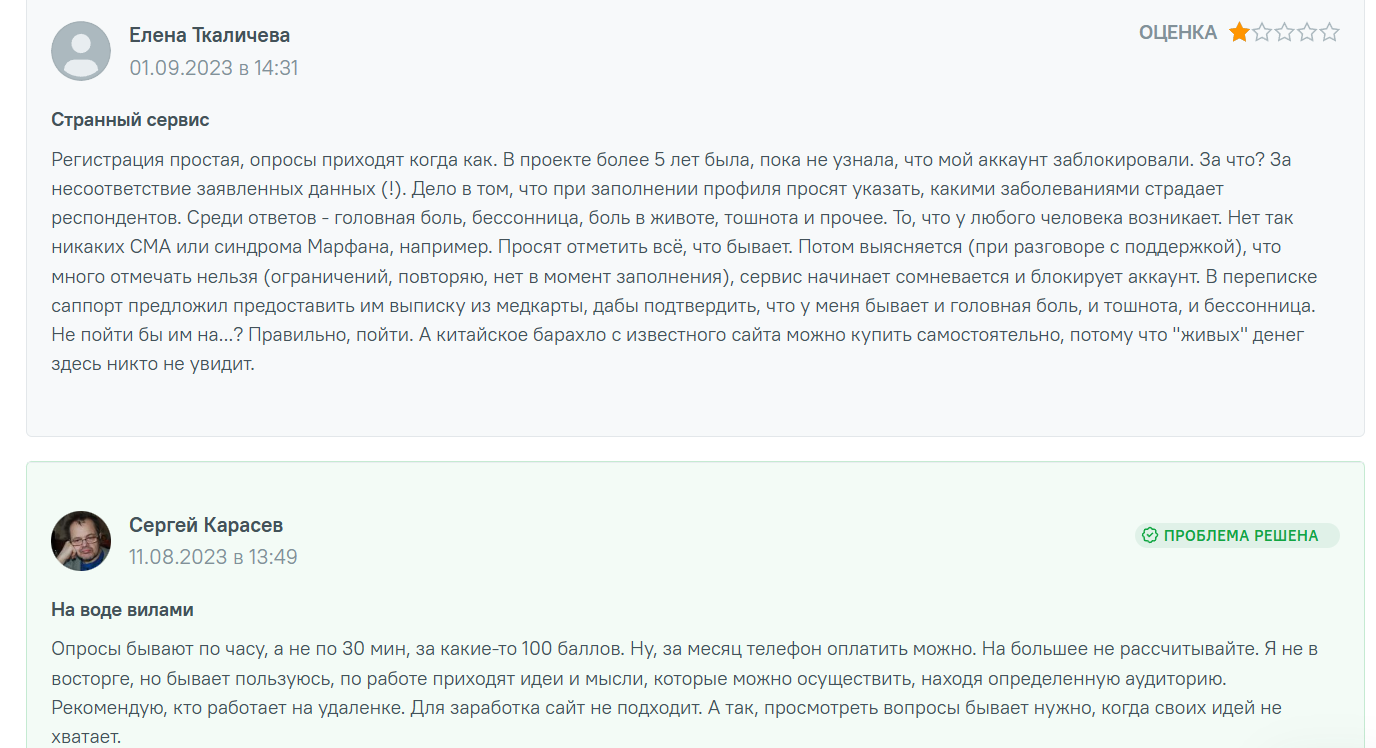The height and width of the screenshot is (748, 1376).
Task: Open reviewer profile Елена Ткаличева
Action: pyautogui.click(x=208, y=33)
